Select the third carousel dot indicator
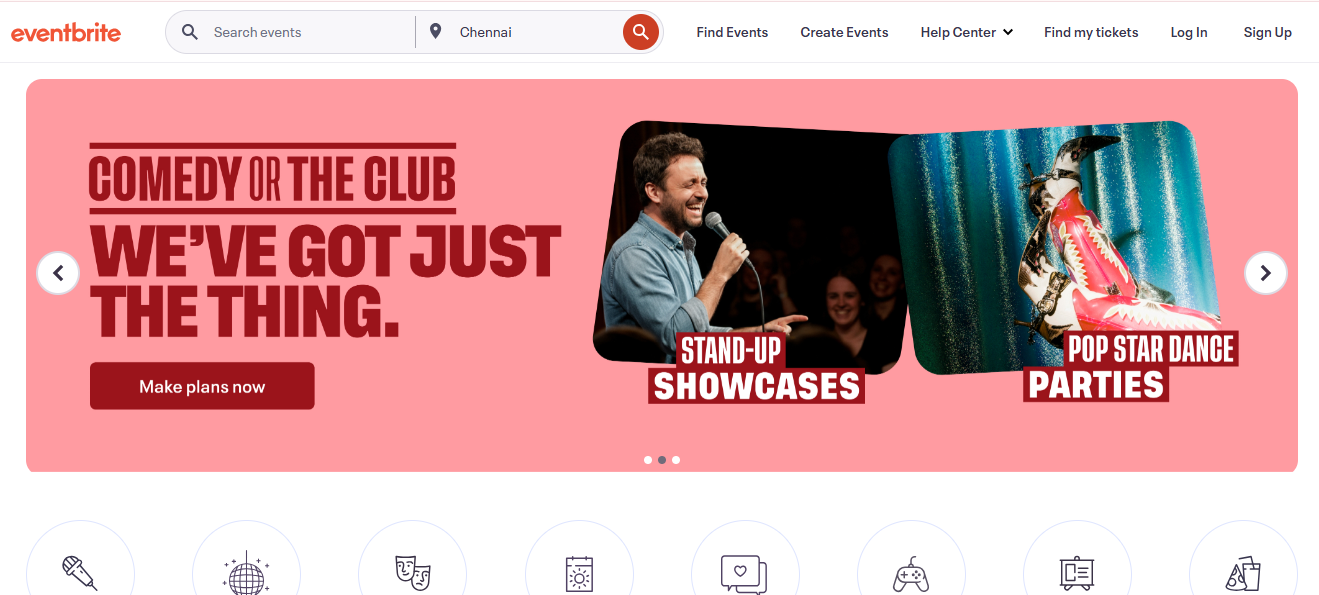 pyautogui.click(x=675, y=460)
